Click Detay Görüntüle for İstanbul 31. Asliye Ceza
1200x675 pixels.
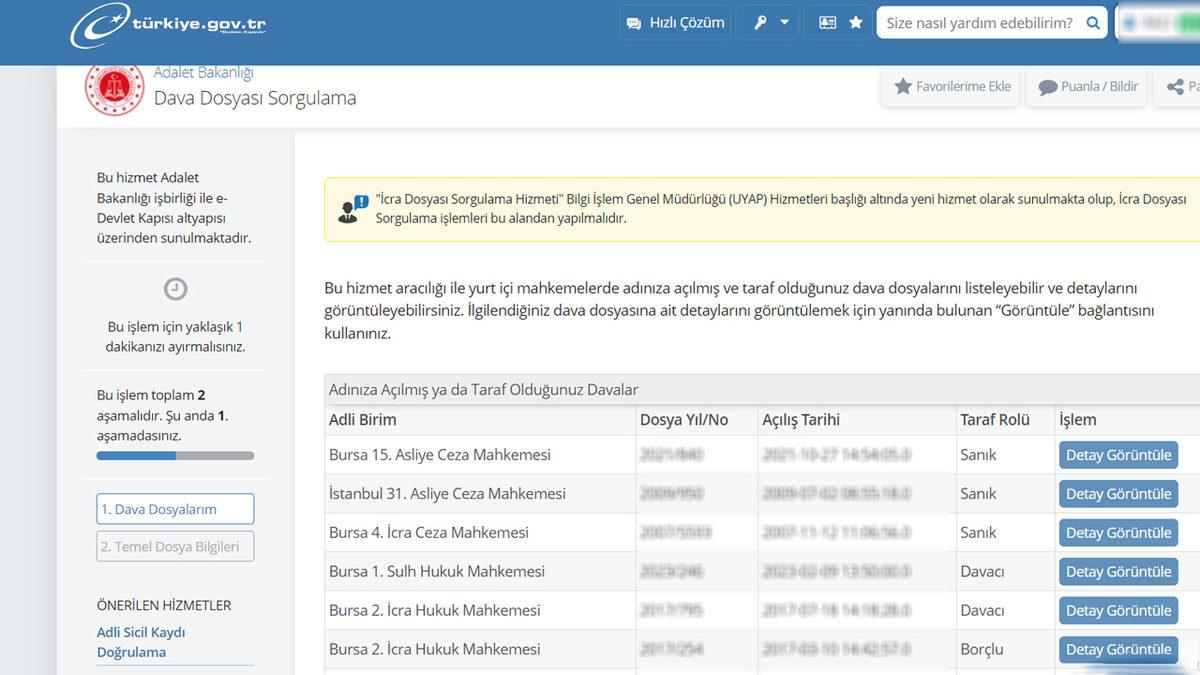[x=1118, y=493]
